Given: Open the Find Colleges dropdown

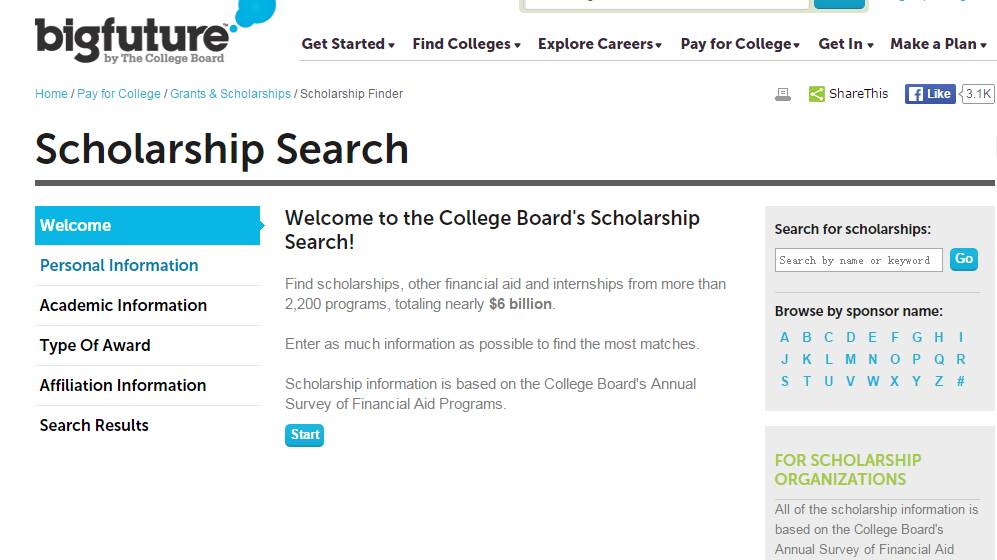Looking at the screenshot, I should [466, 44].
